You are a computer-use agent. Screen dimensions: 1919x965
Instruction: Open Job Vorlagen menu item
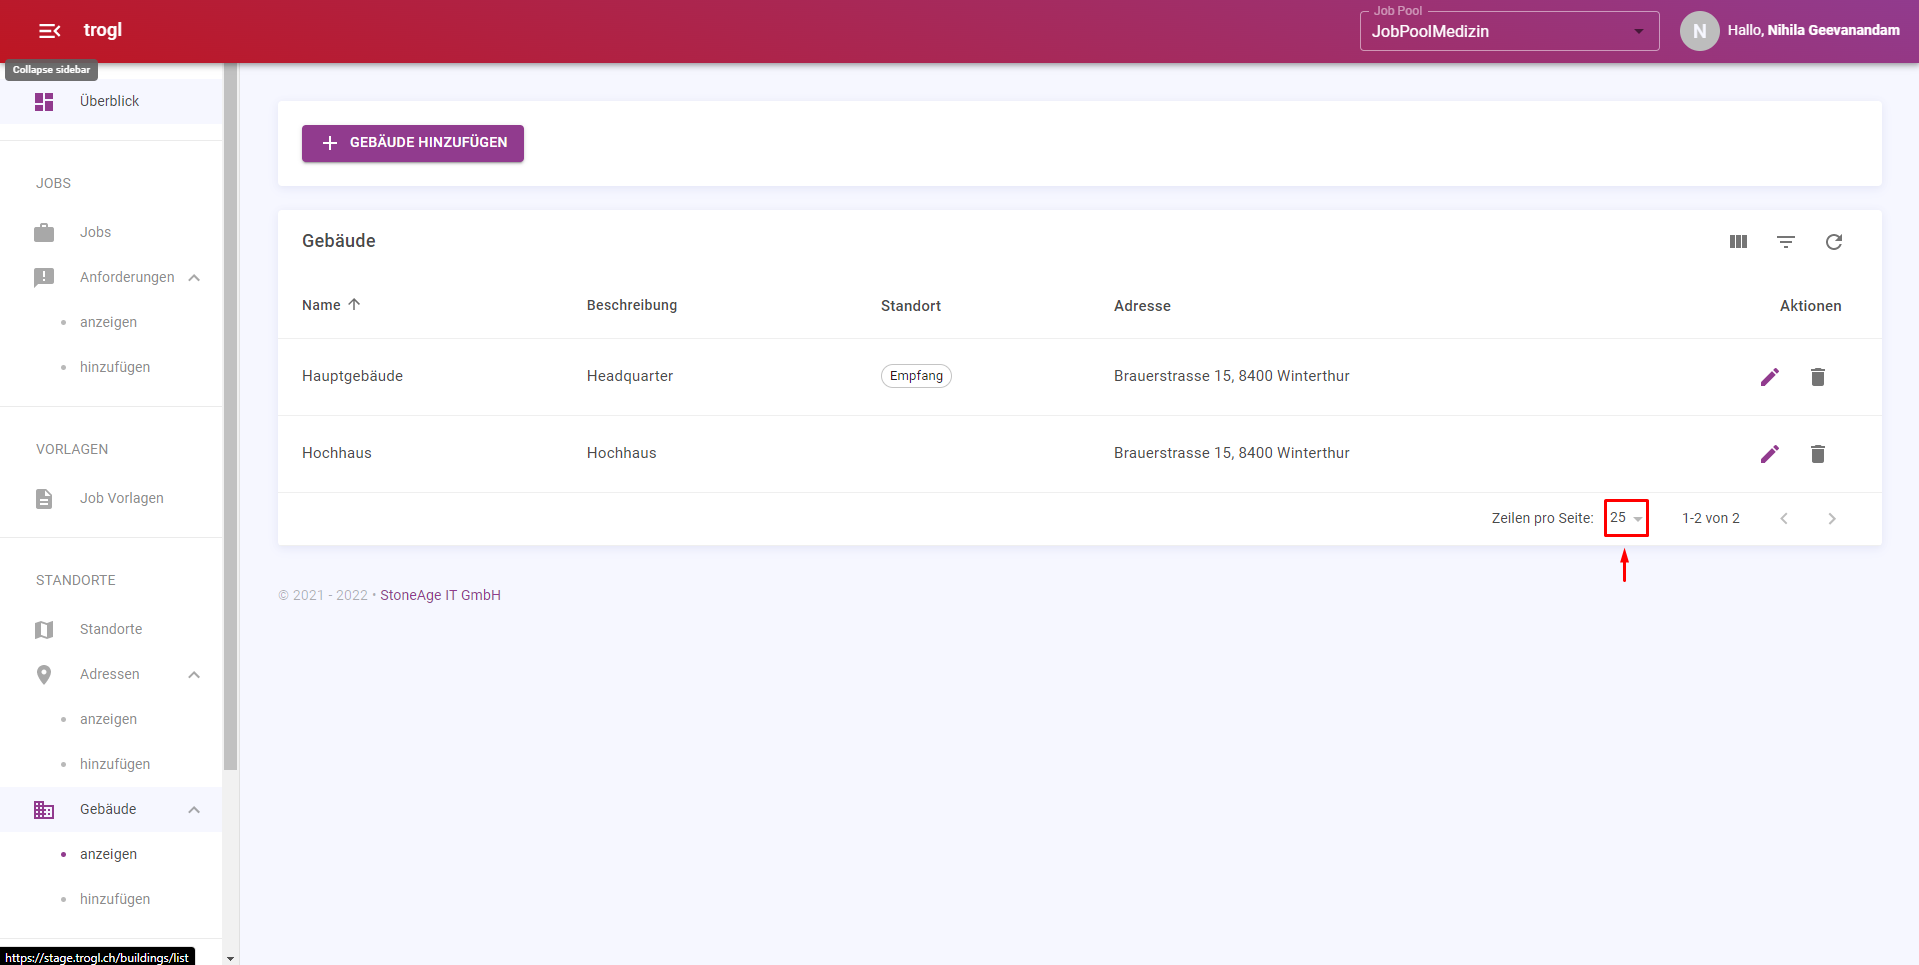tap(111, 499)
